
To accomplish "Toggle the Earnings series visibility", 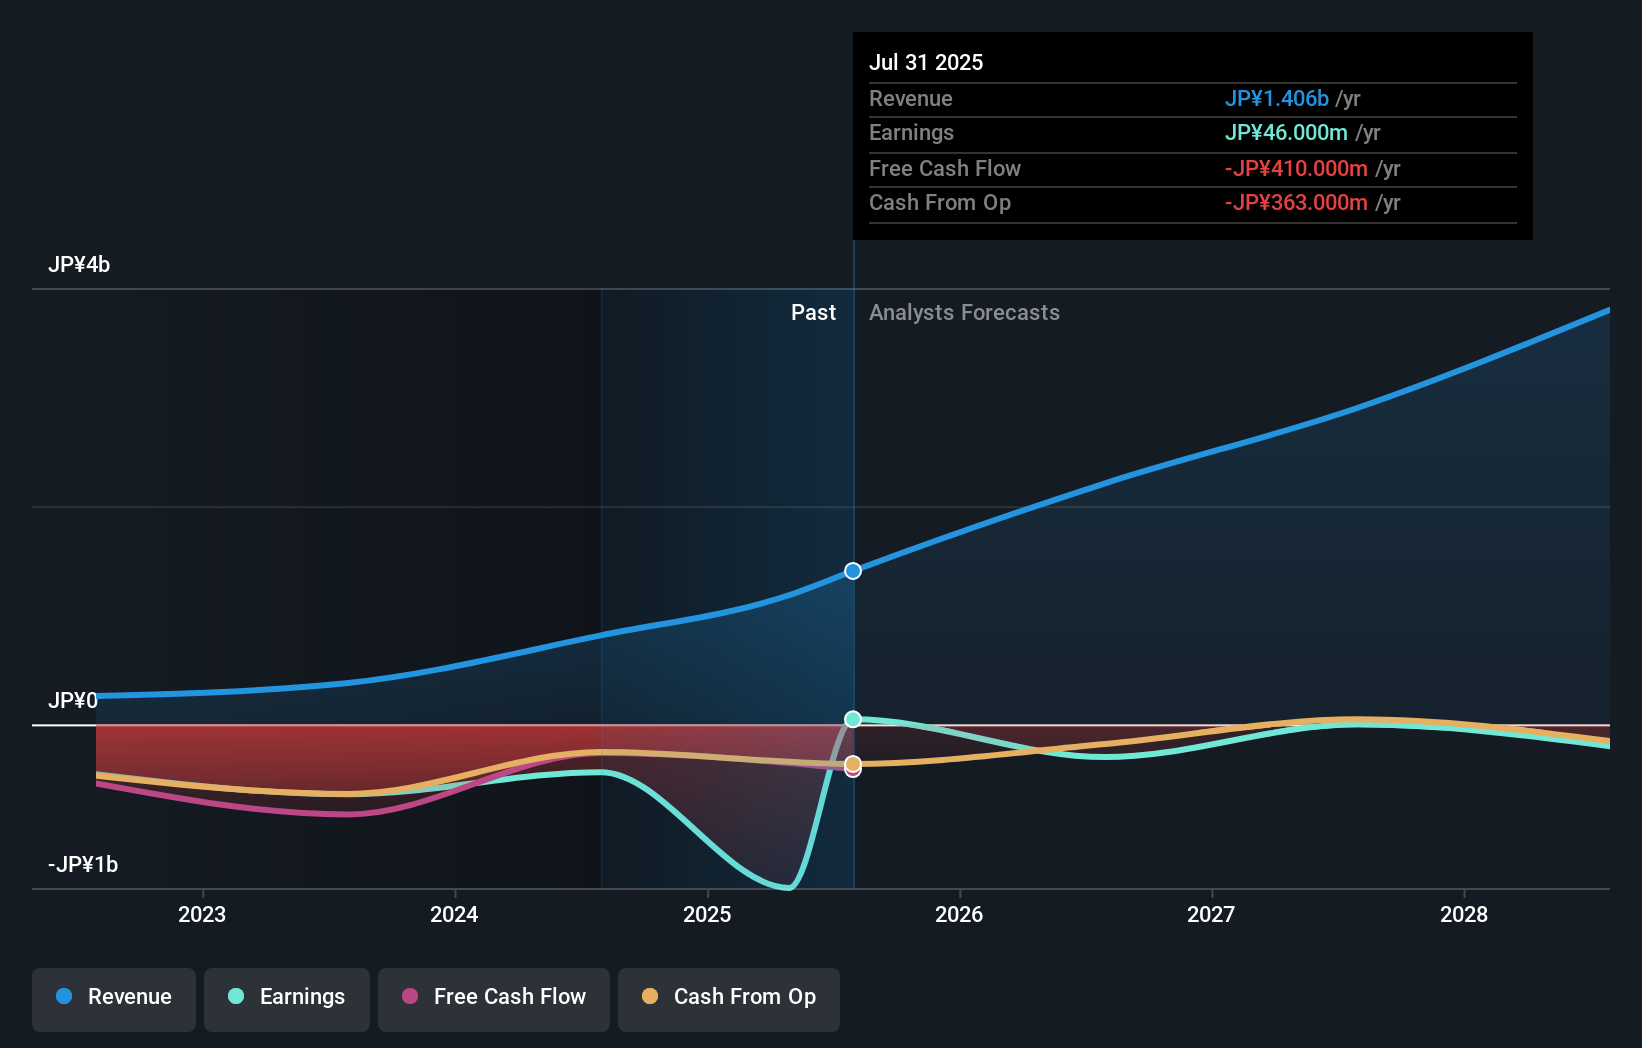I will point(287,998).
